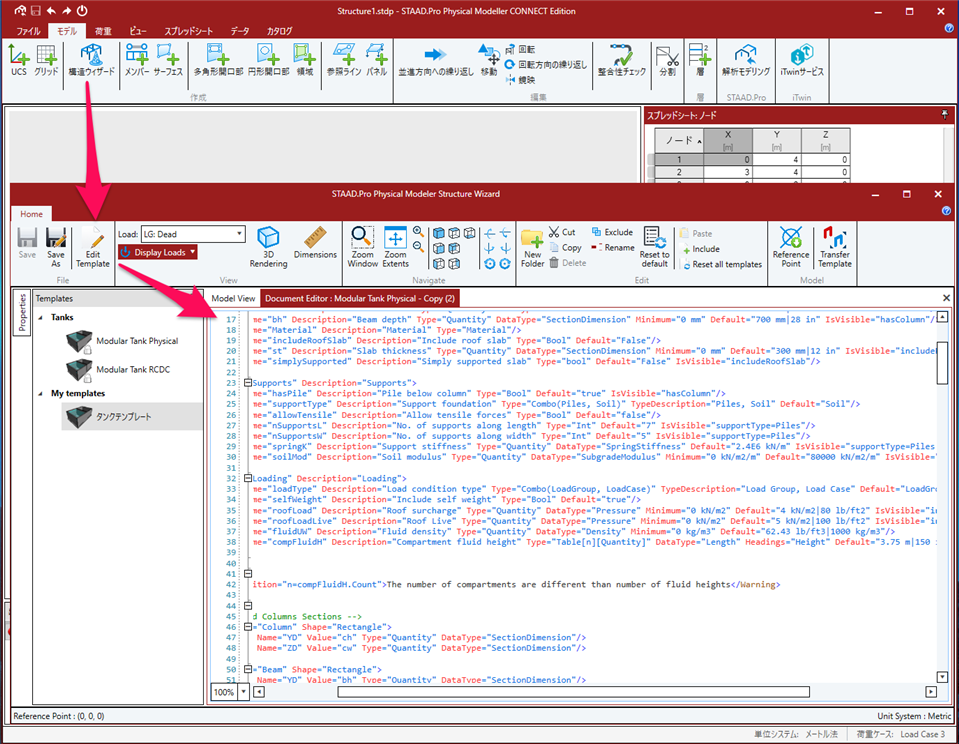Open the Load case dropdown showing LG: Dead

tap(193, 234)
